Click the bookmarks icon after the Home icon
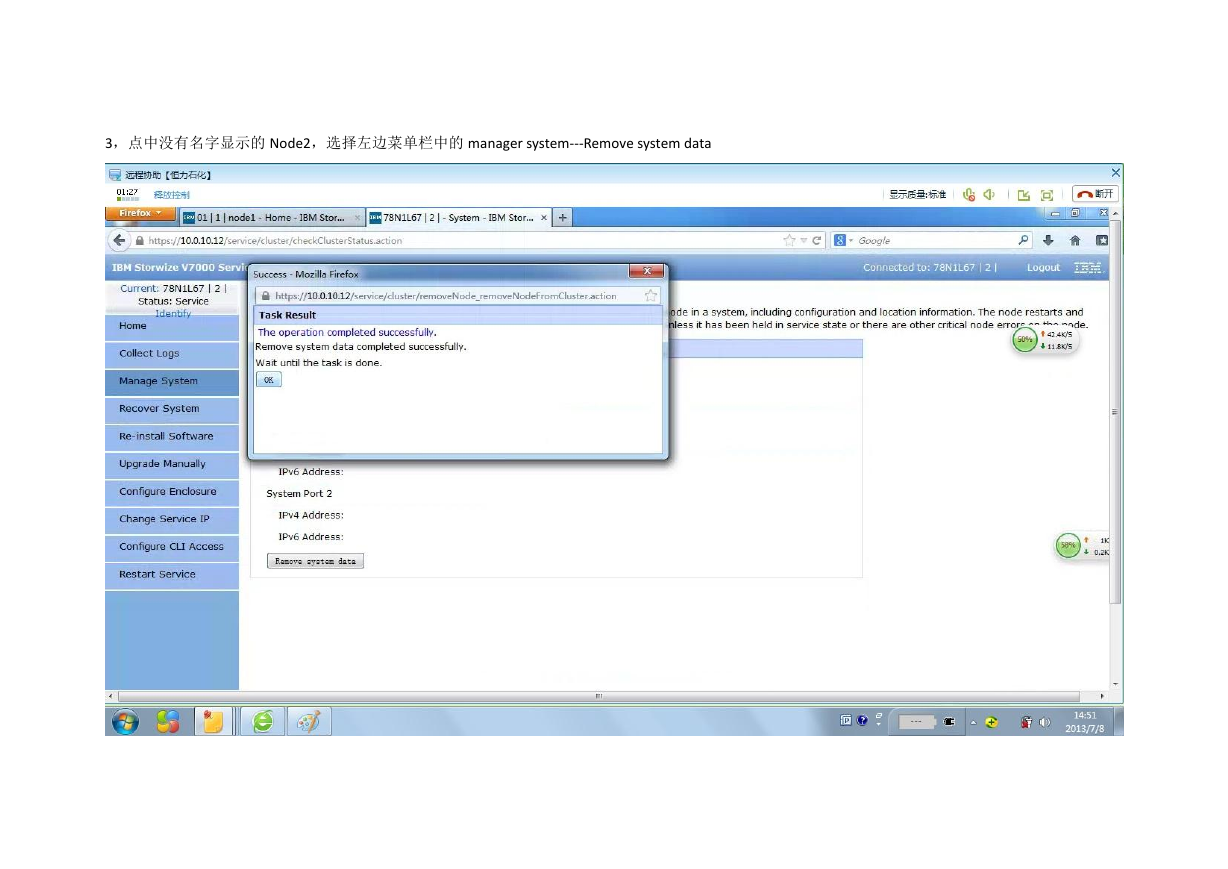Screen dimensions: 1228x869 click(x=1101, y=240)
